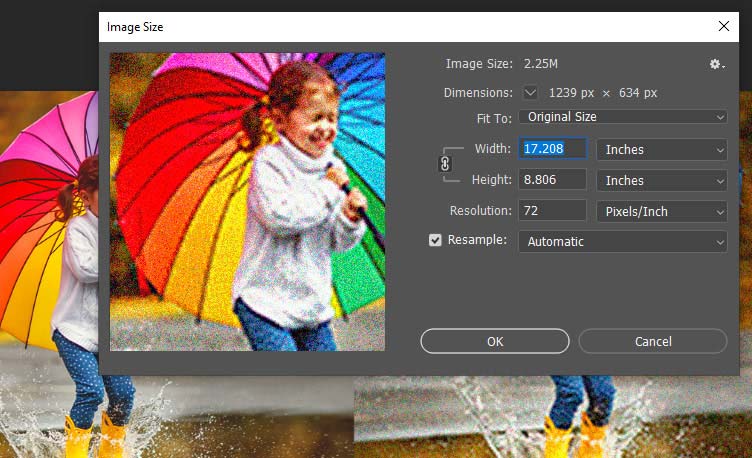752x458 pixels.
Task: Open the Pixels/Inch resolution unit dropdown
Action: [x=661, y=211]
